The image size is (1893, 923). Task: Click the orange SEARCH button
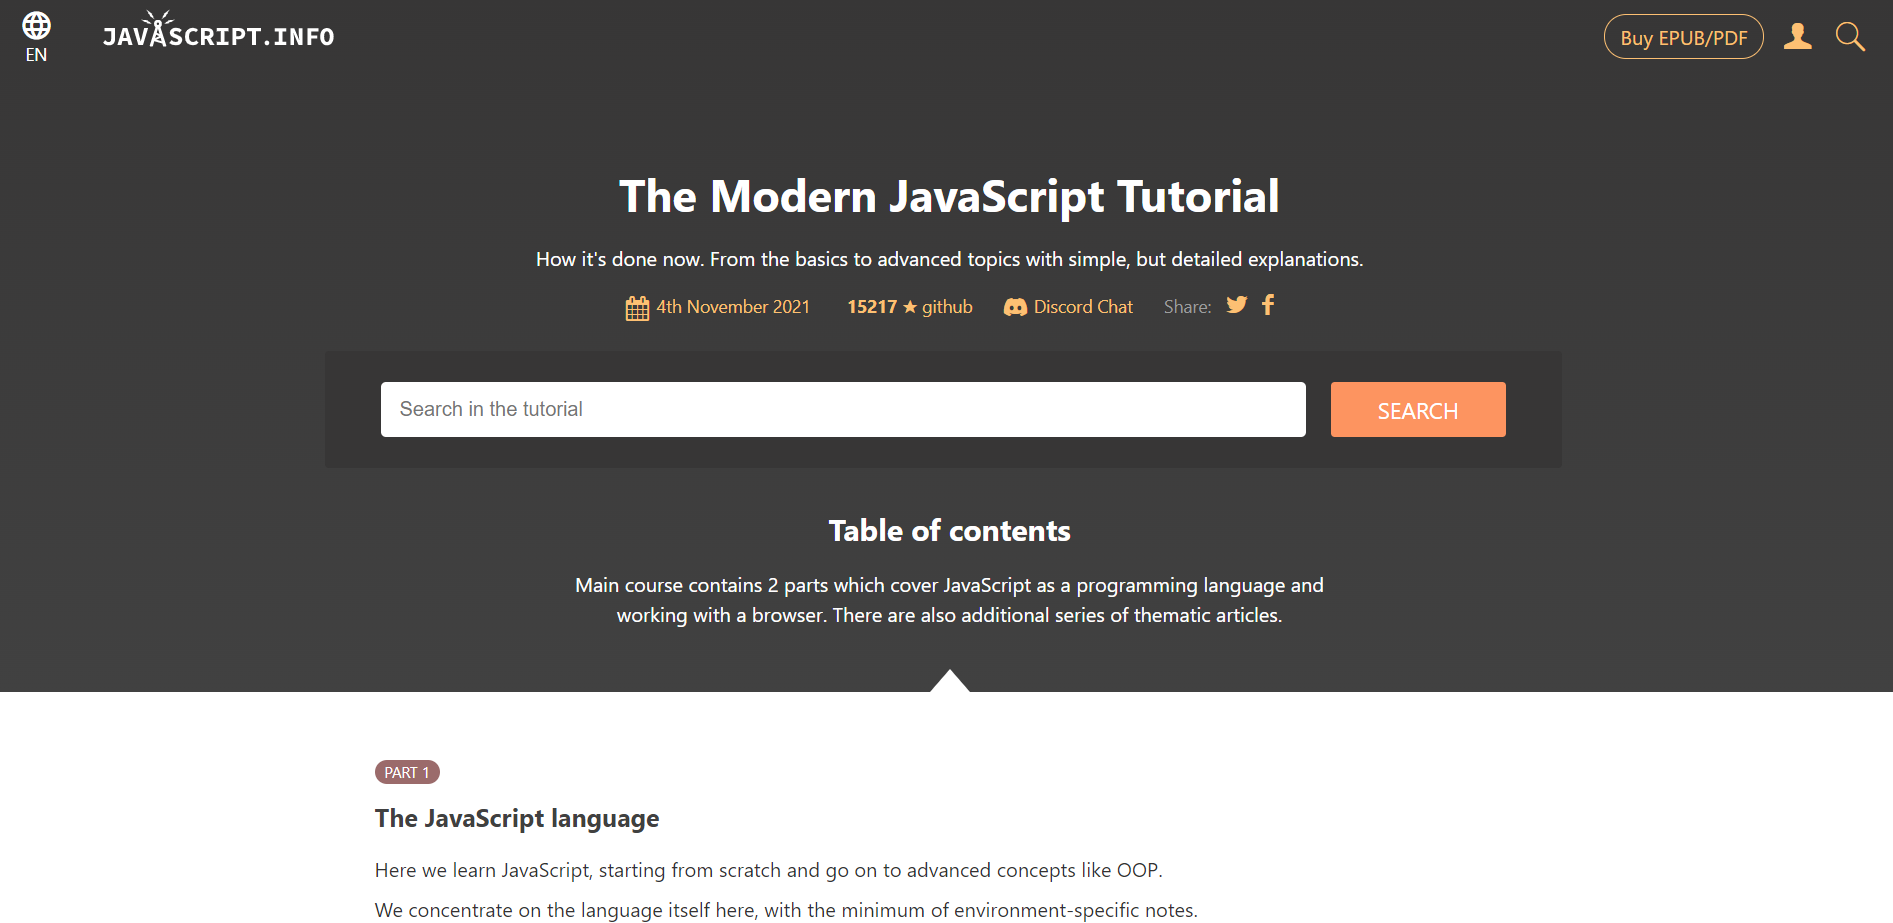click(x=1417, y=410)
